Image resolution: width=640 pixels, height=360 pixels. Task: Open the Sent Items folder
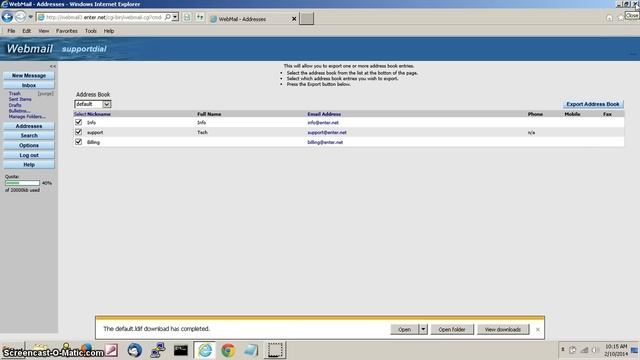[x=20, y=99]
